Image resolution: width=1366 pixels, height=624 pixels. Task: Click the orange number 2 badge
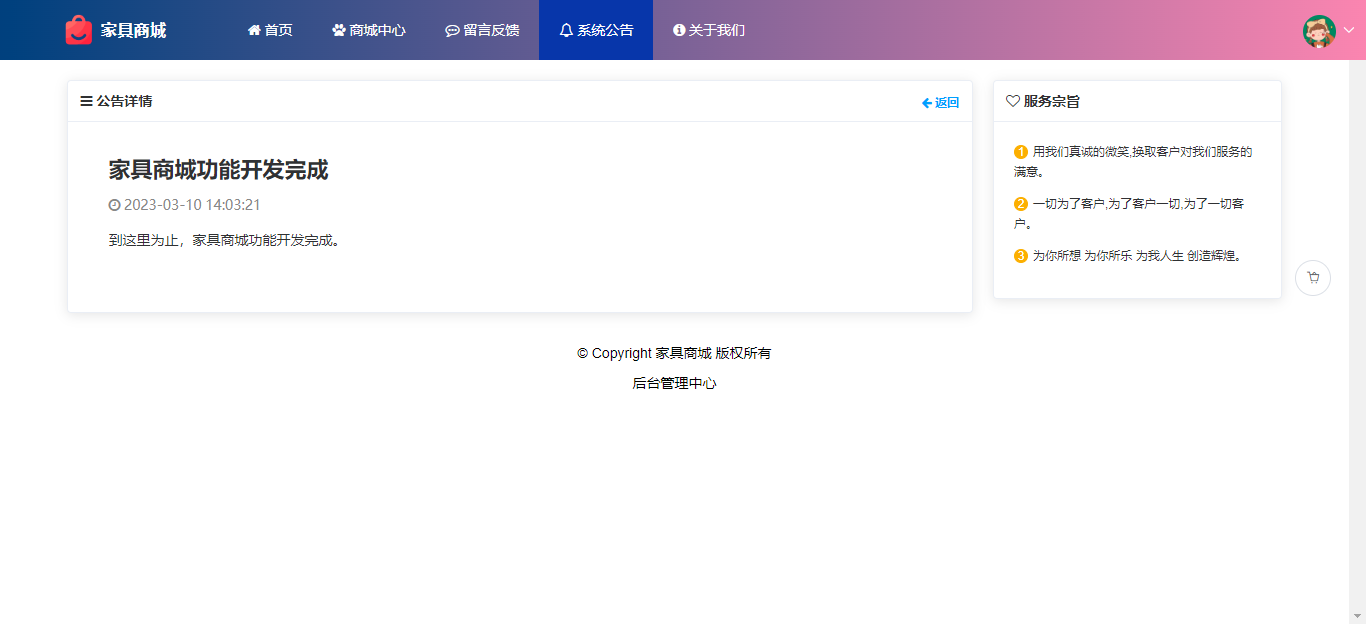(x=1020, y=204)
